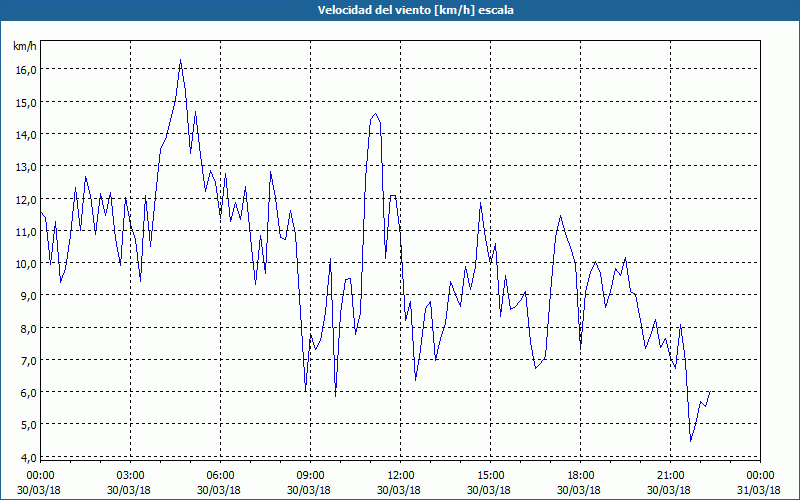
Task: Select the "14,0" y-axis value
Action: 26,135
